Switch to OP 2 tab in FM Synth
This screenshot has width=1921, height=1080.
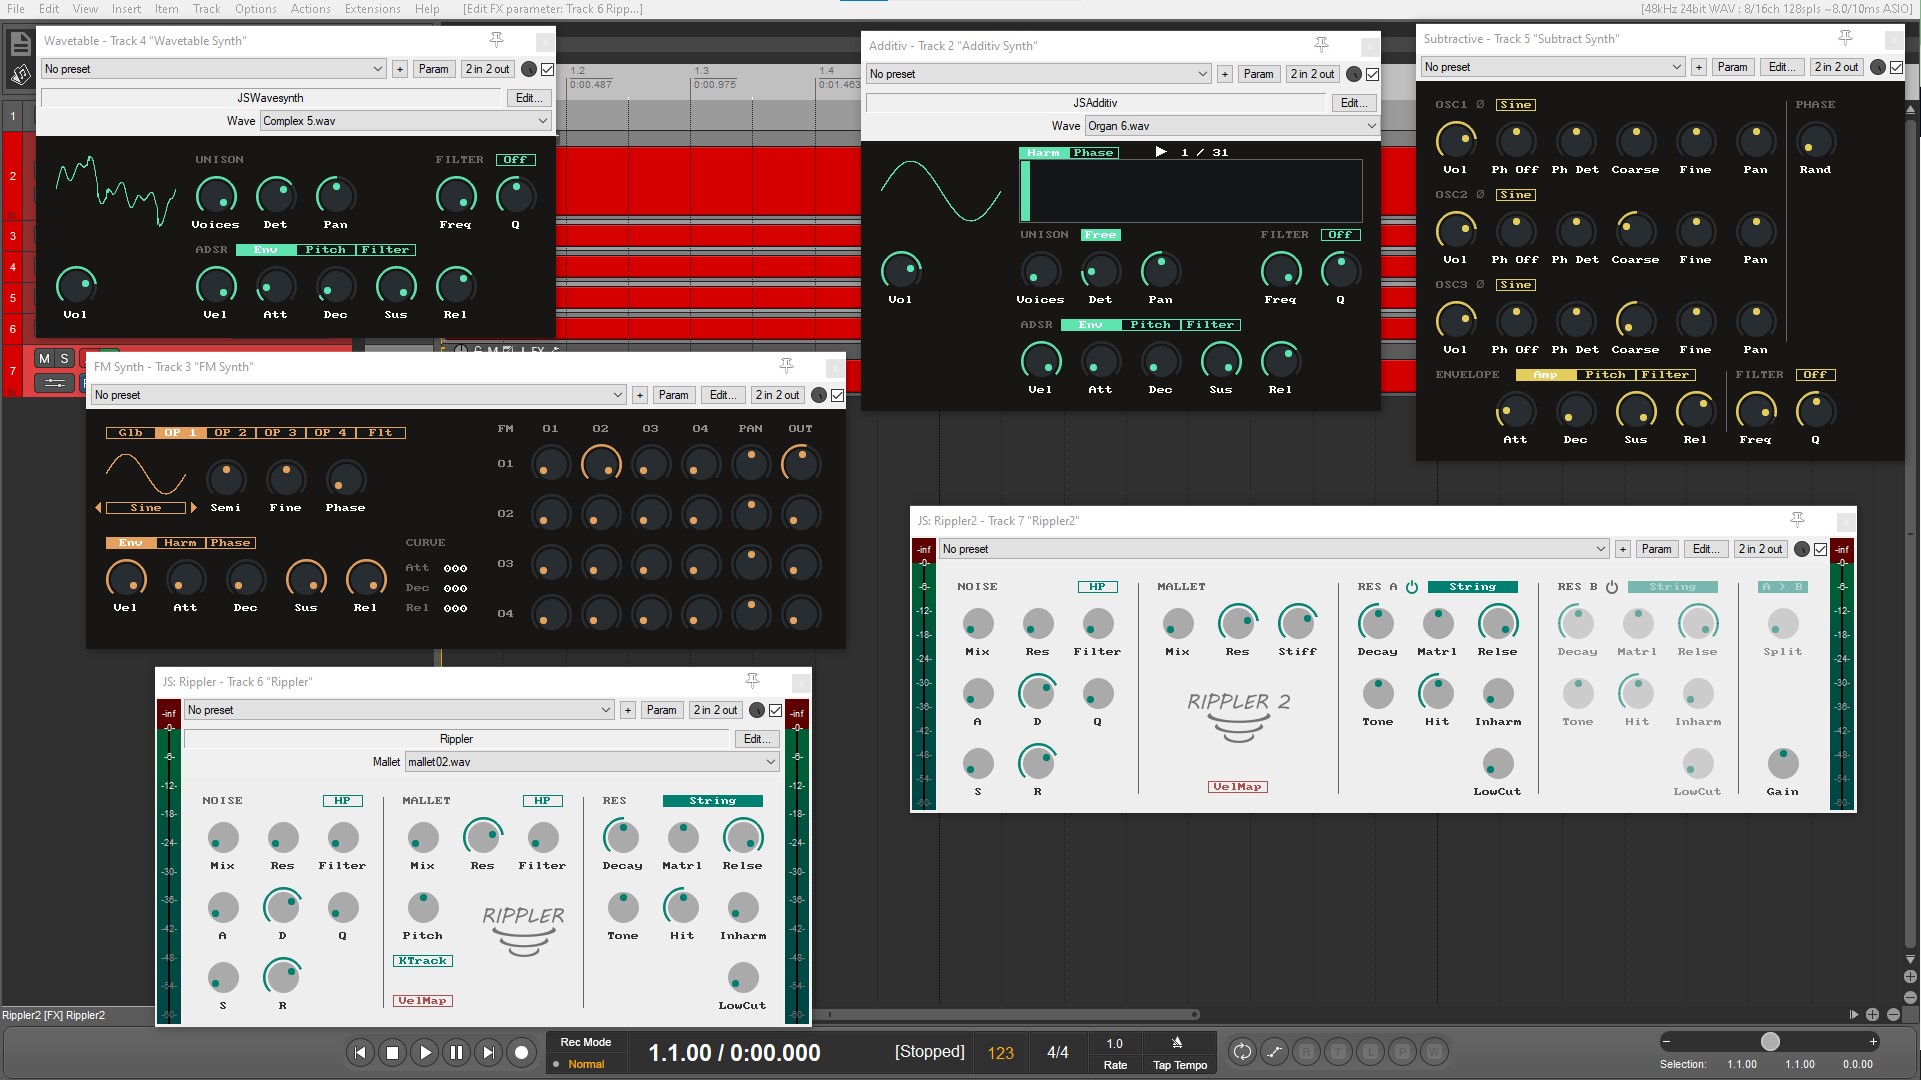tap(230, 433)
